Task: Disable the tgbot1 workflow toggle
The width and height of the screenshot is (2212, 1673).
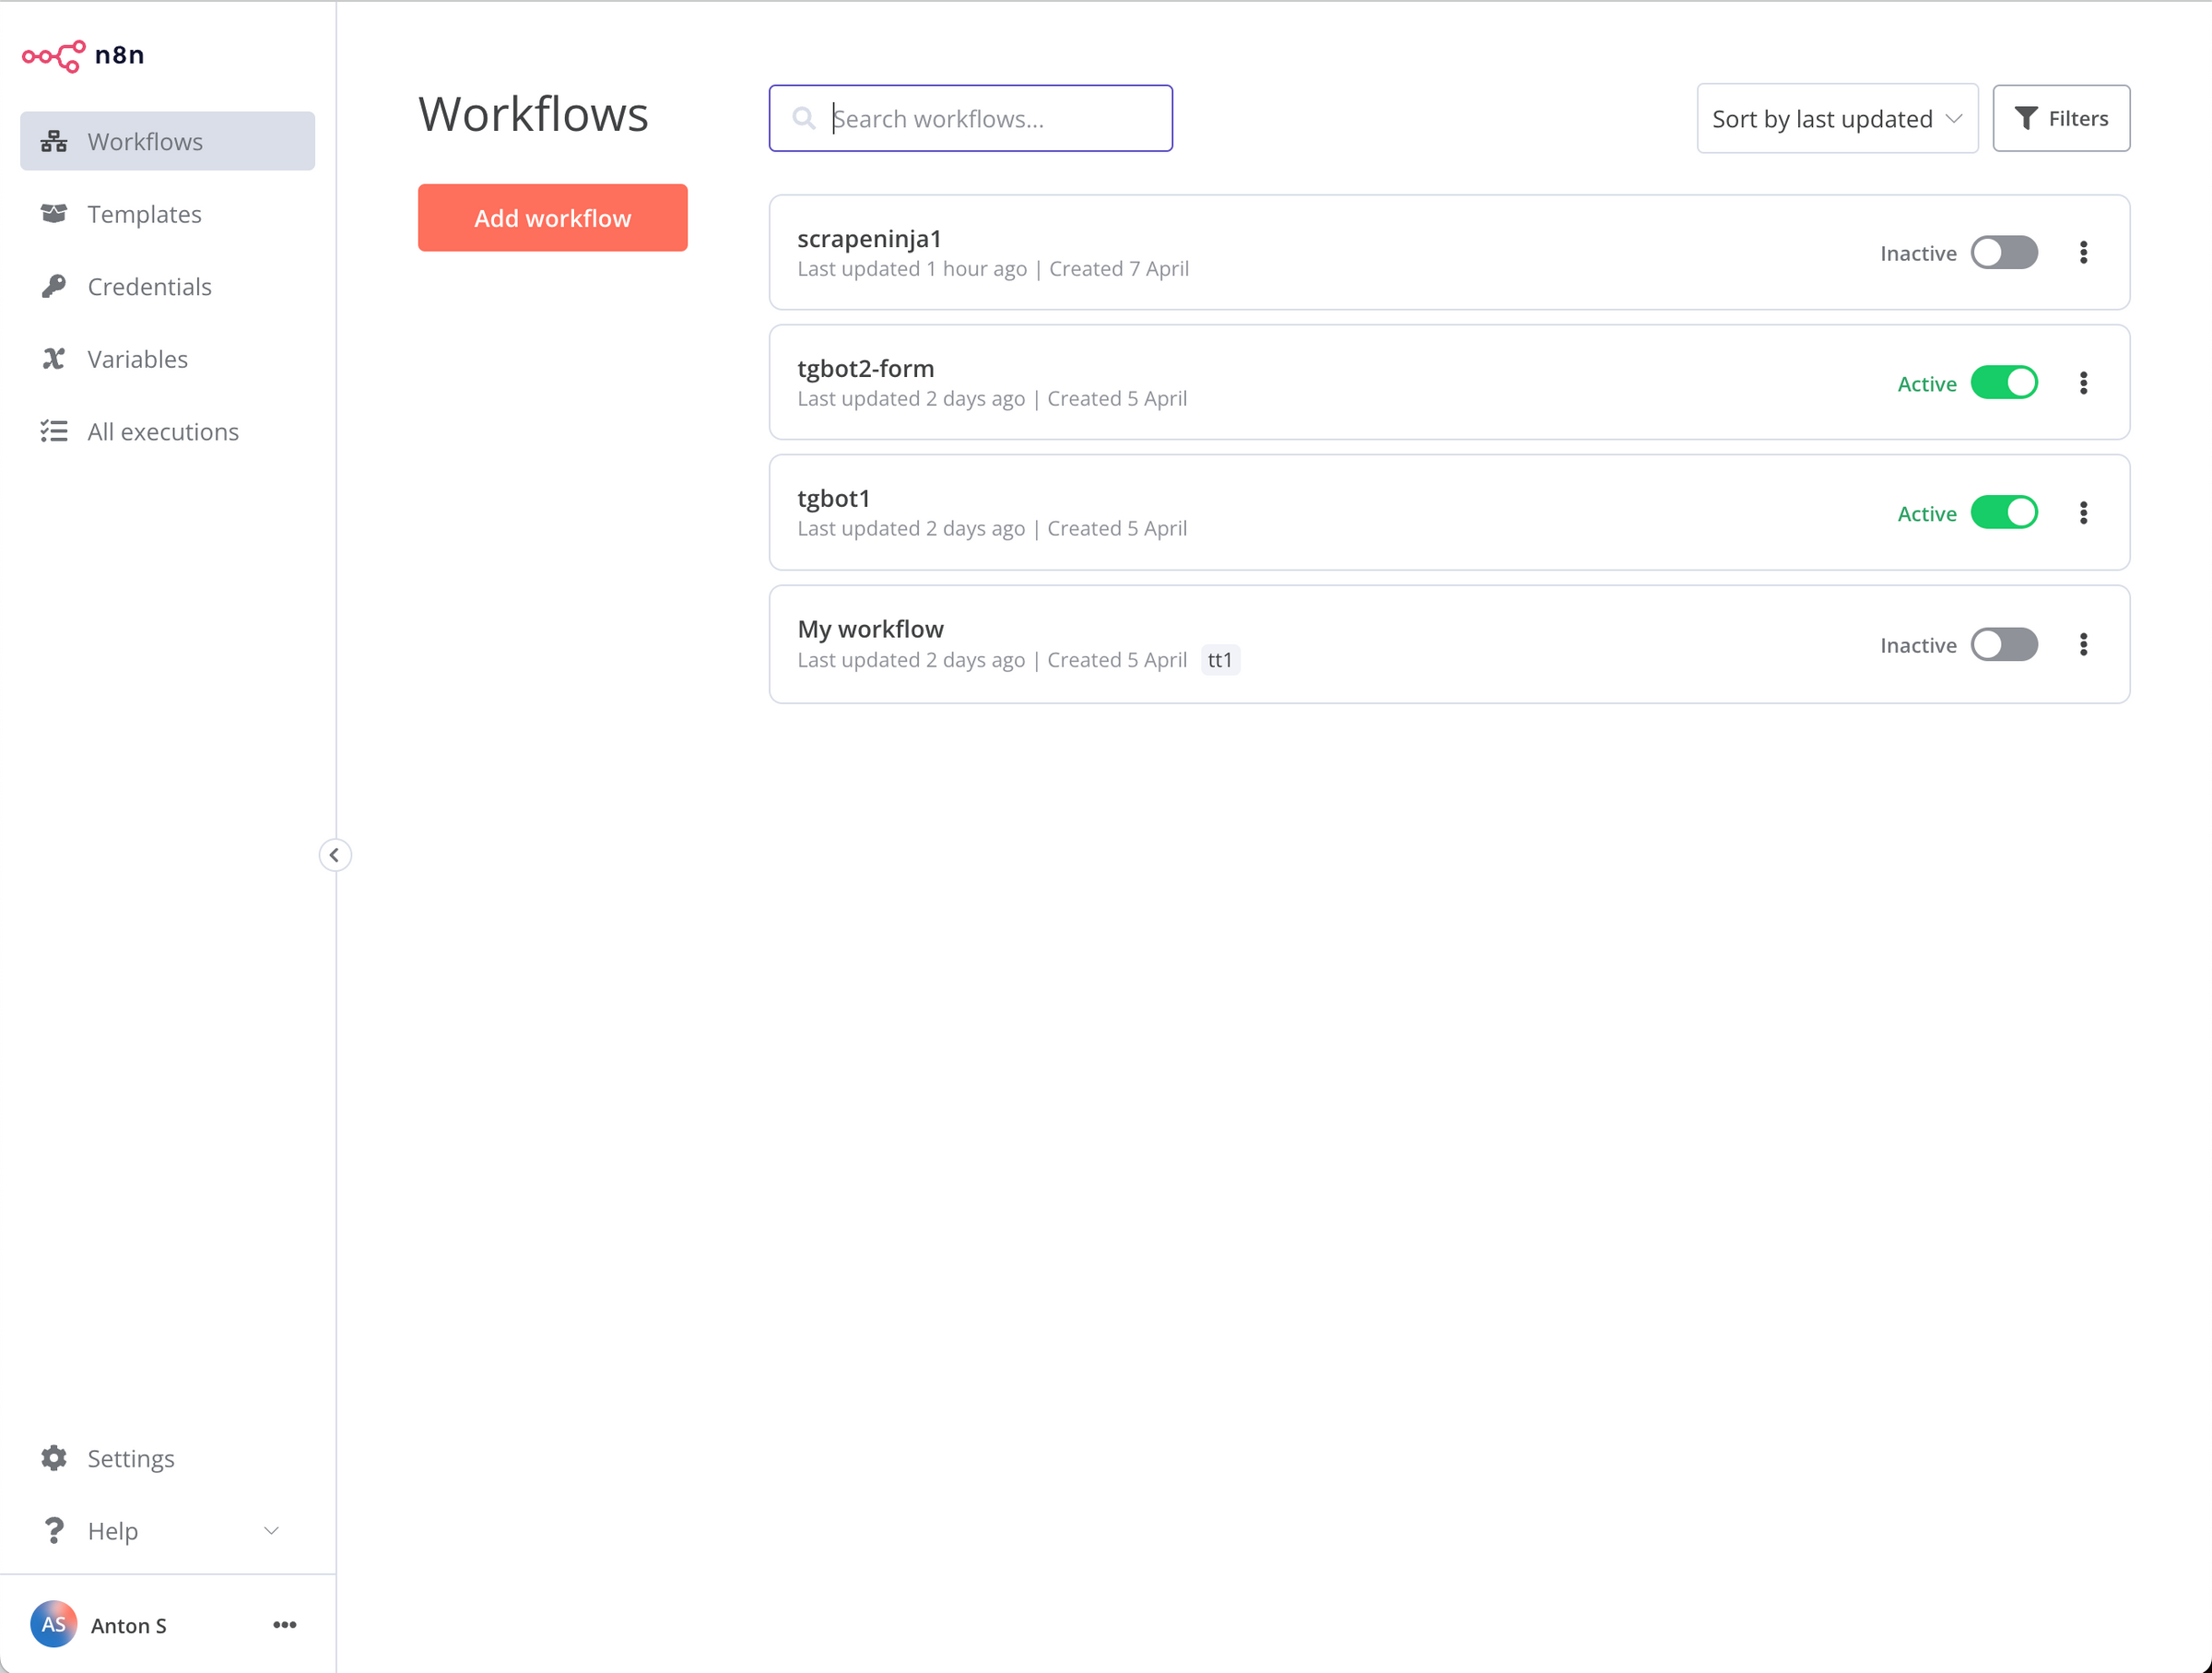Action: pos(2005,512)
